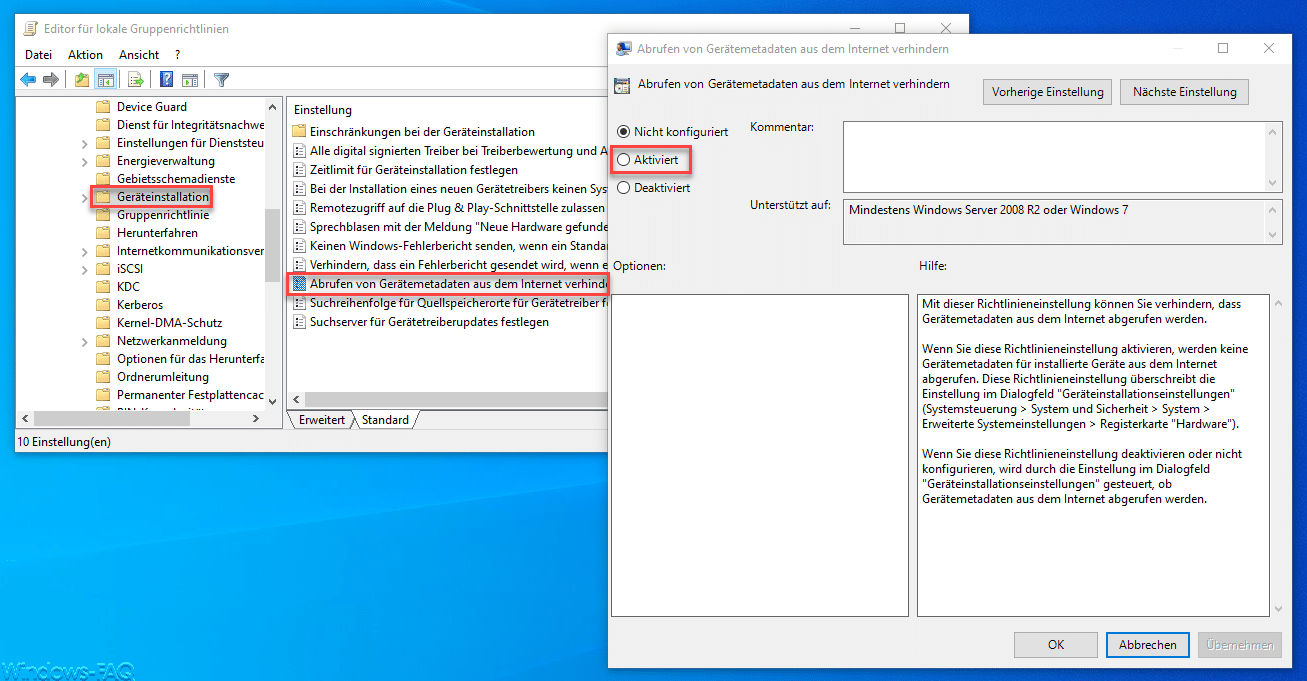Select the Deaktiviert radio button
The width and height of the screenshot is (1307, 681).
click(624, 187)
